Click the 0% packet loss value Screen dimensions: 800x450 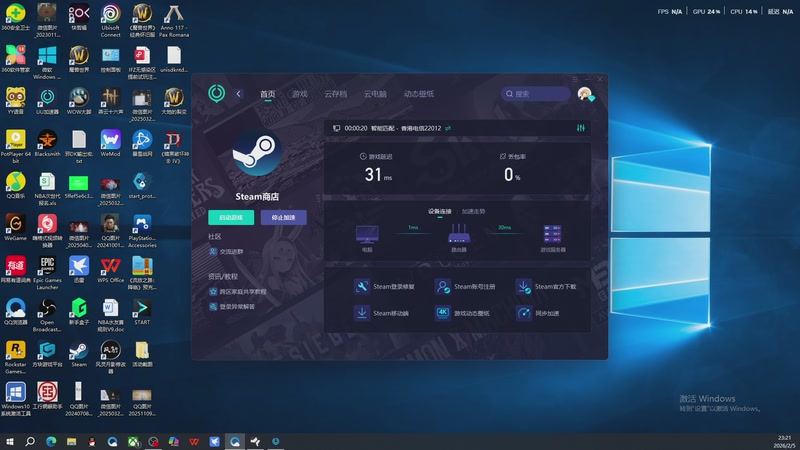point(512,174)
